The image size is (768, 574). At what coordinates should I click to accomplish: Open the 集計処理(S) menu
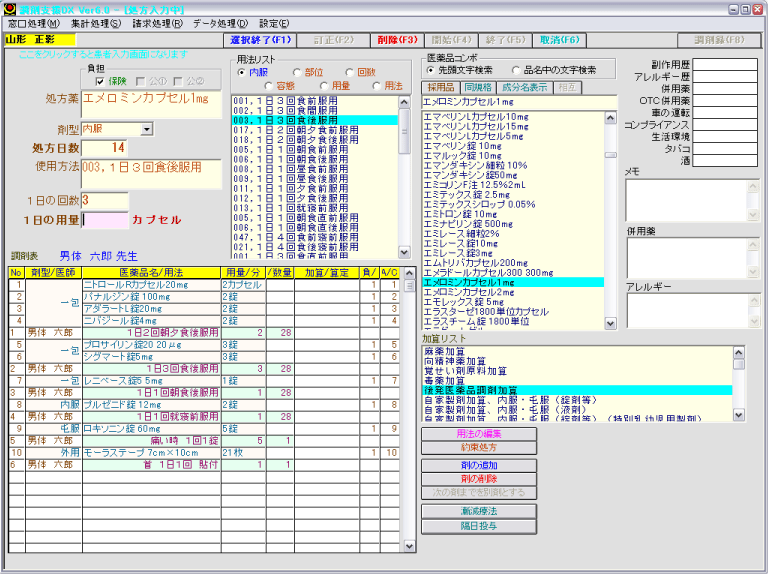tap(96, 24)
